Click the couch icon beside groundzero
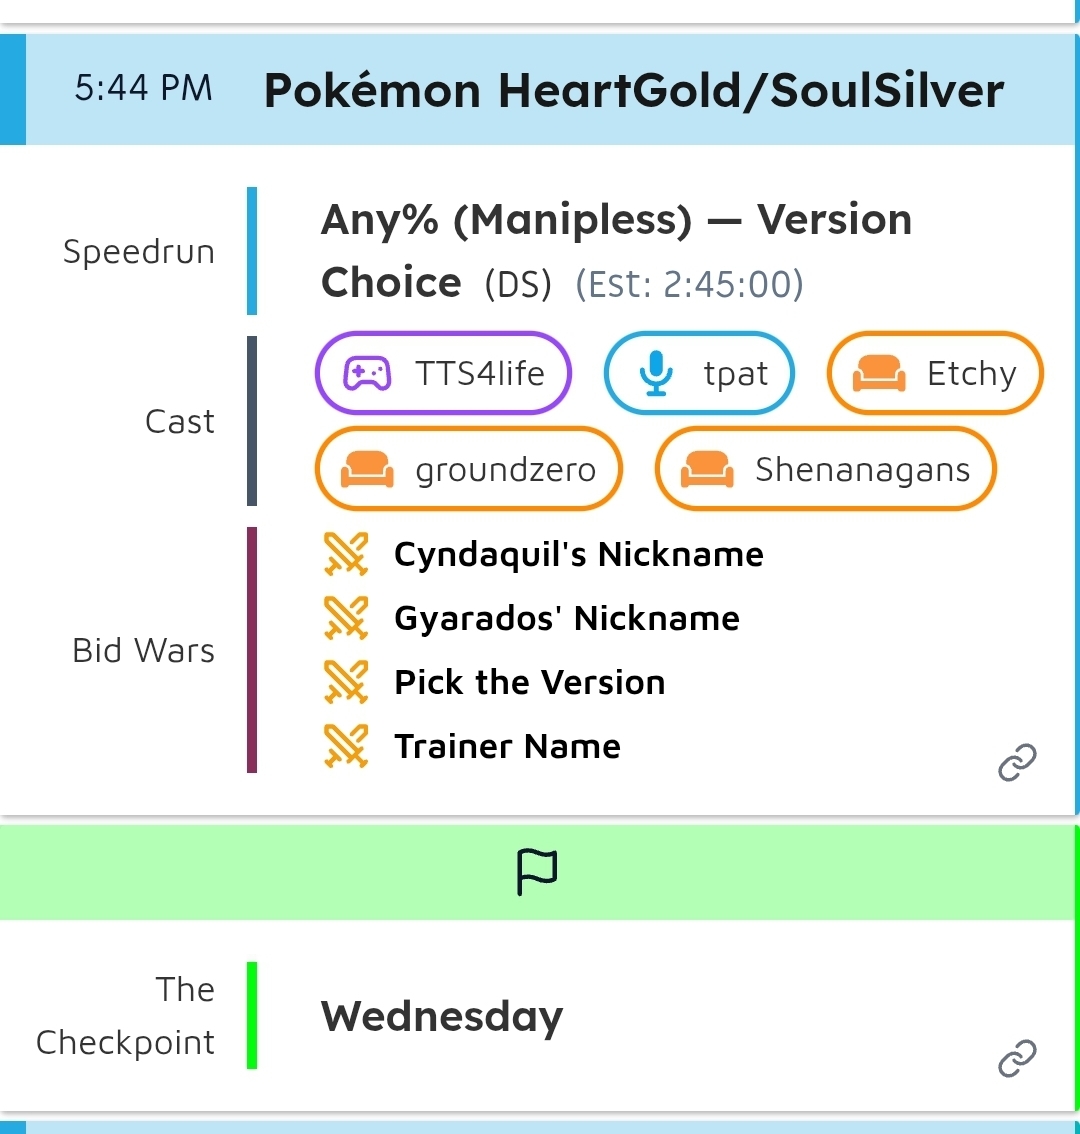This screenshot has height=1134, width=1080. [366, 470]
